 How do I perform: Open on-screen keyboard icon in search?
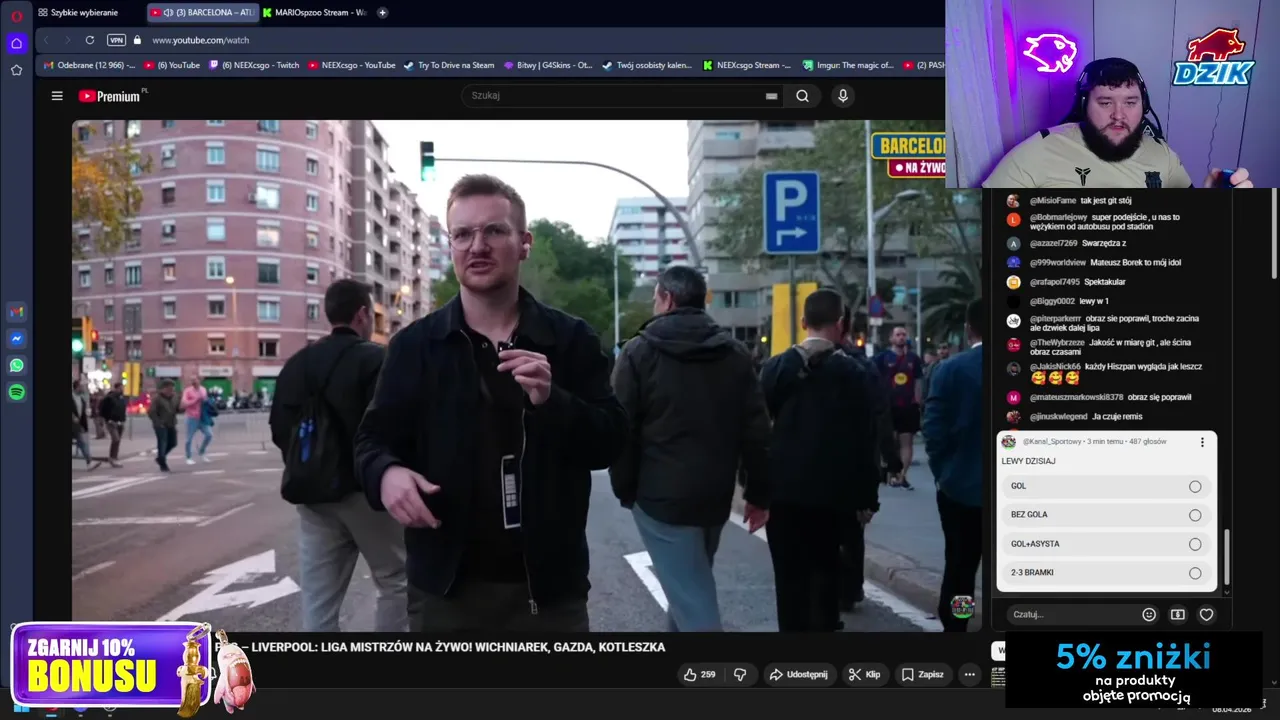[x=771, y=96]
